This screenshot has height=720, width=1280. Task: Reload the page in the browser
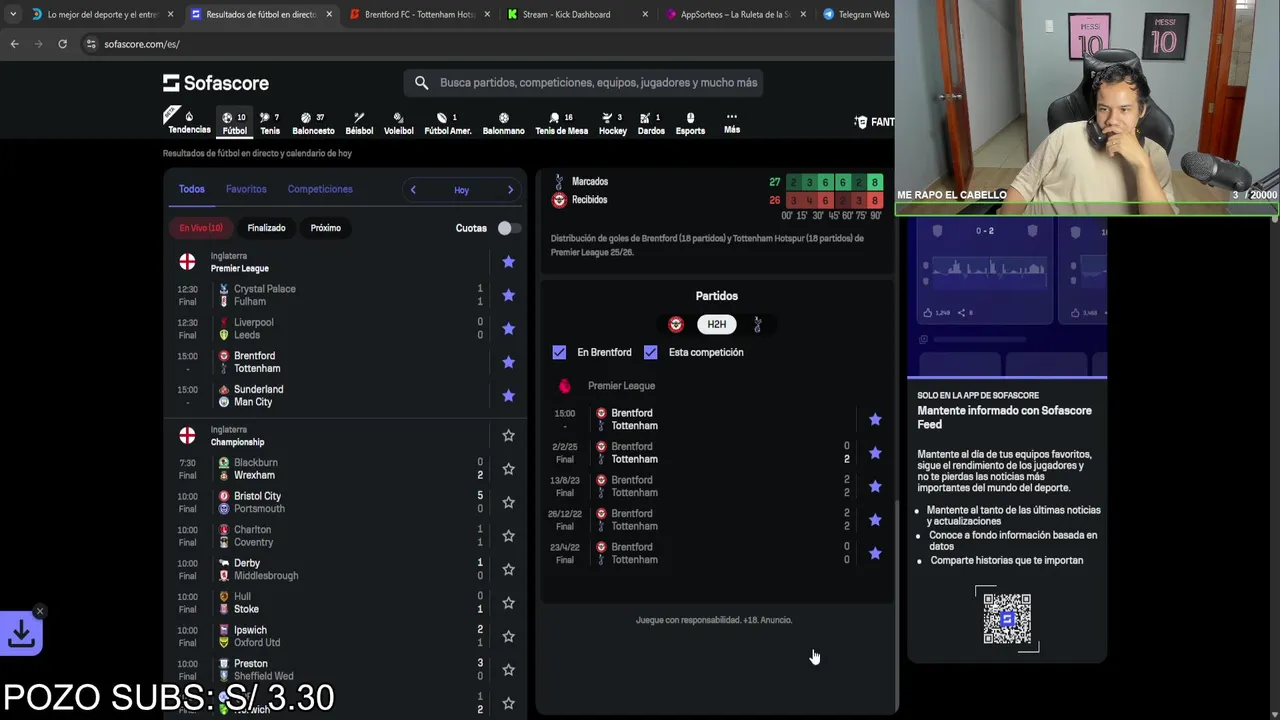tap(62, 44)
